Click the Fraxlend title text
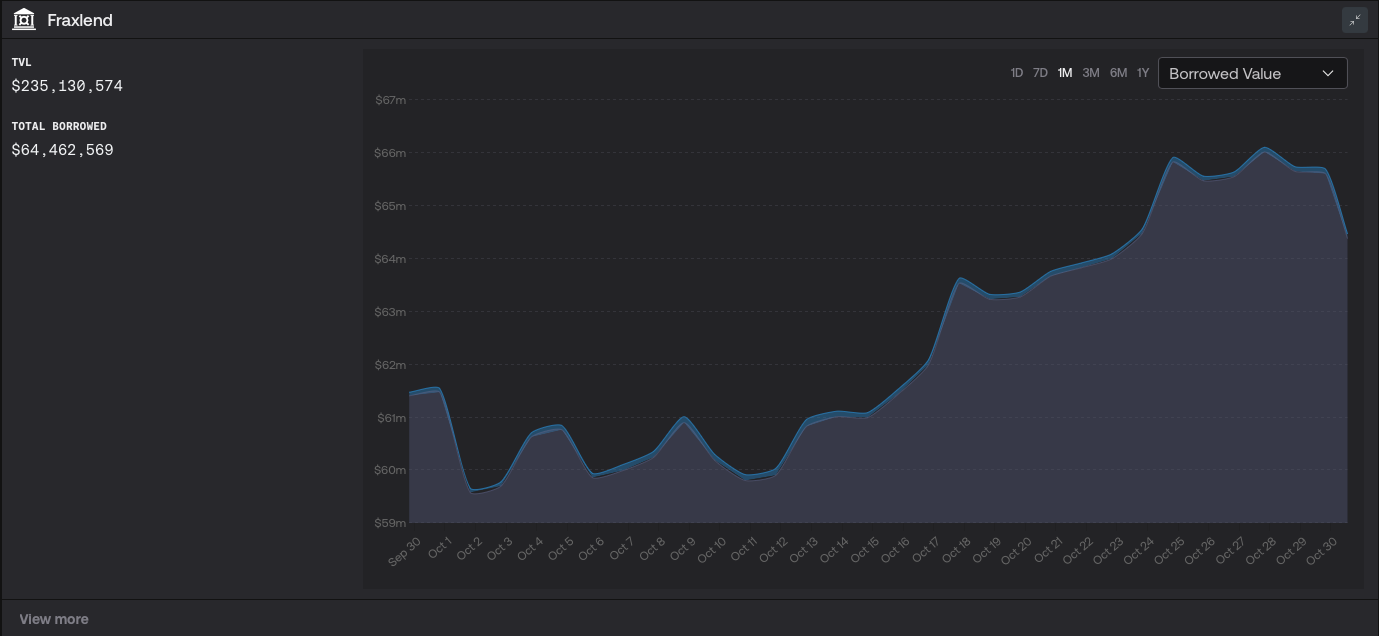This screenshot has height=636, width=1379. click(80, 20)
